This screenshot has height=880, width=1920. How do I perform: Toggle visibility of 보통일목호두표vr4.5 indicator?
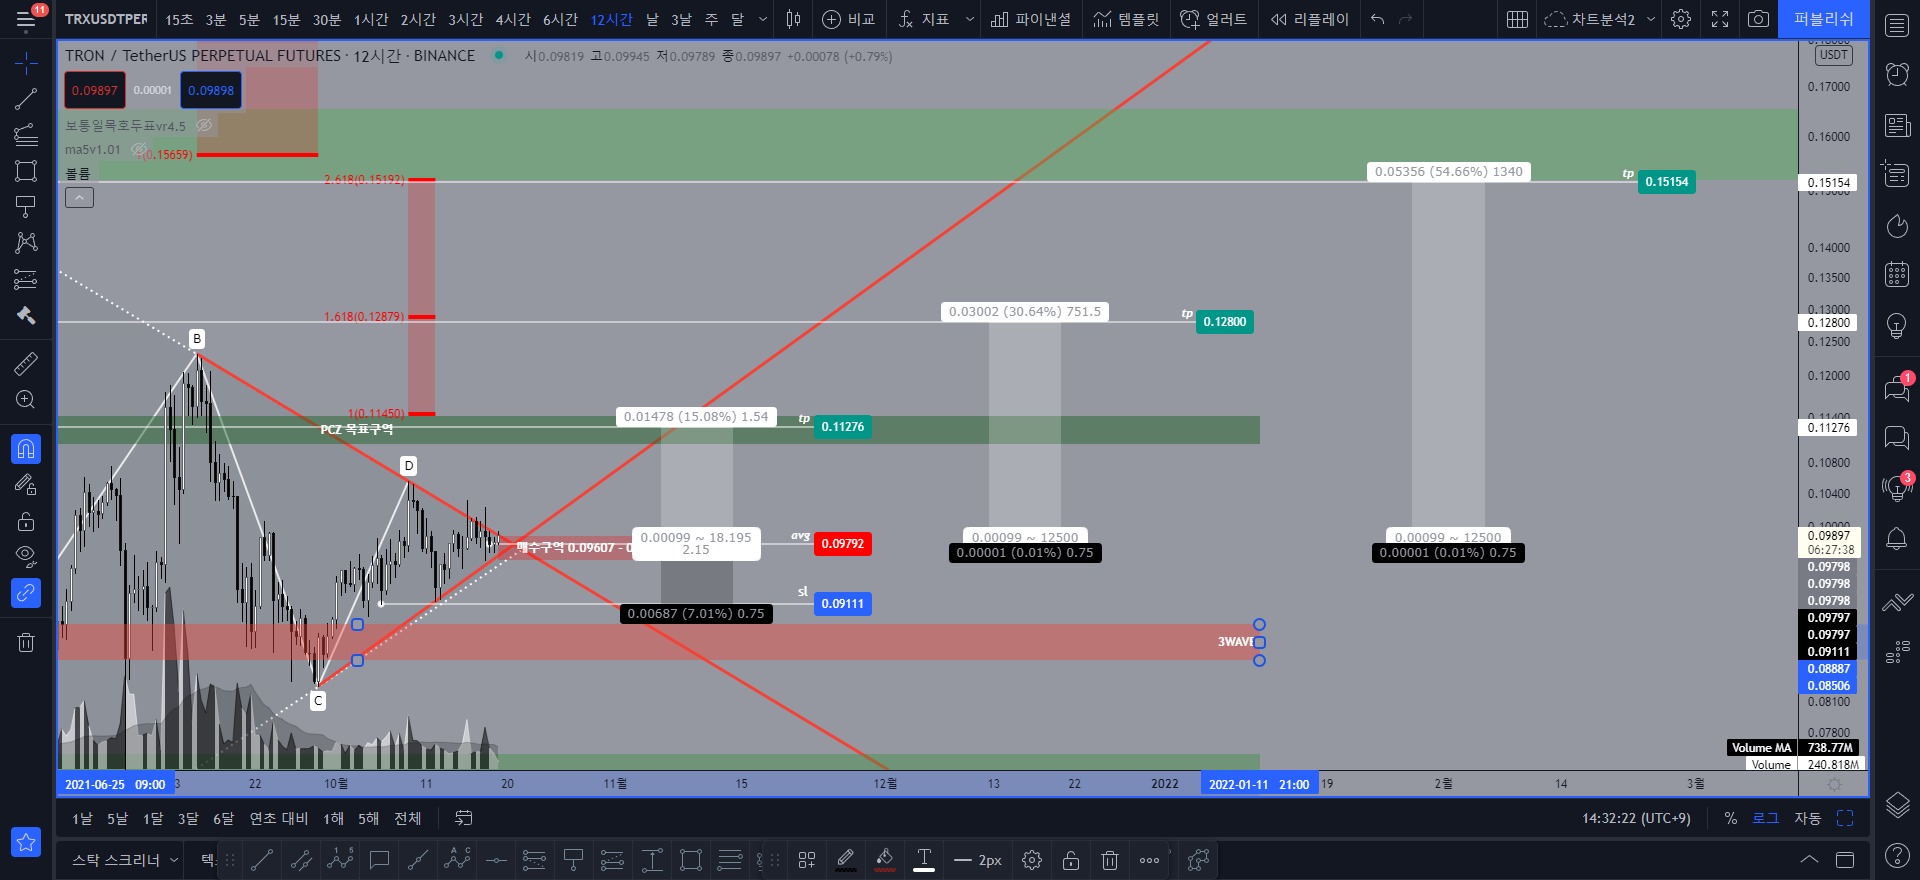pyautogui.click(x=204, y=125)
